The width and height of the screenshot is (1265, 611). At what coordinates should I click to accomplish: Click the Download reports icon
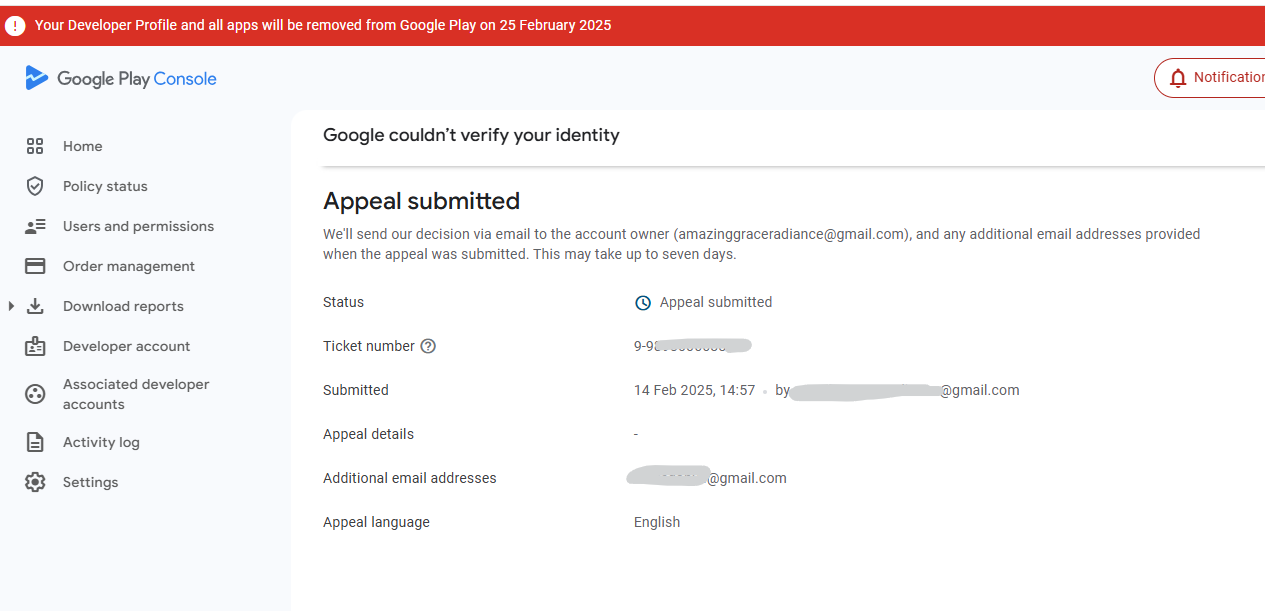point(35,306)
